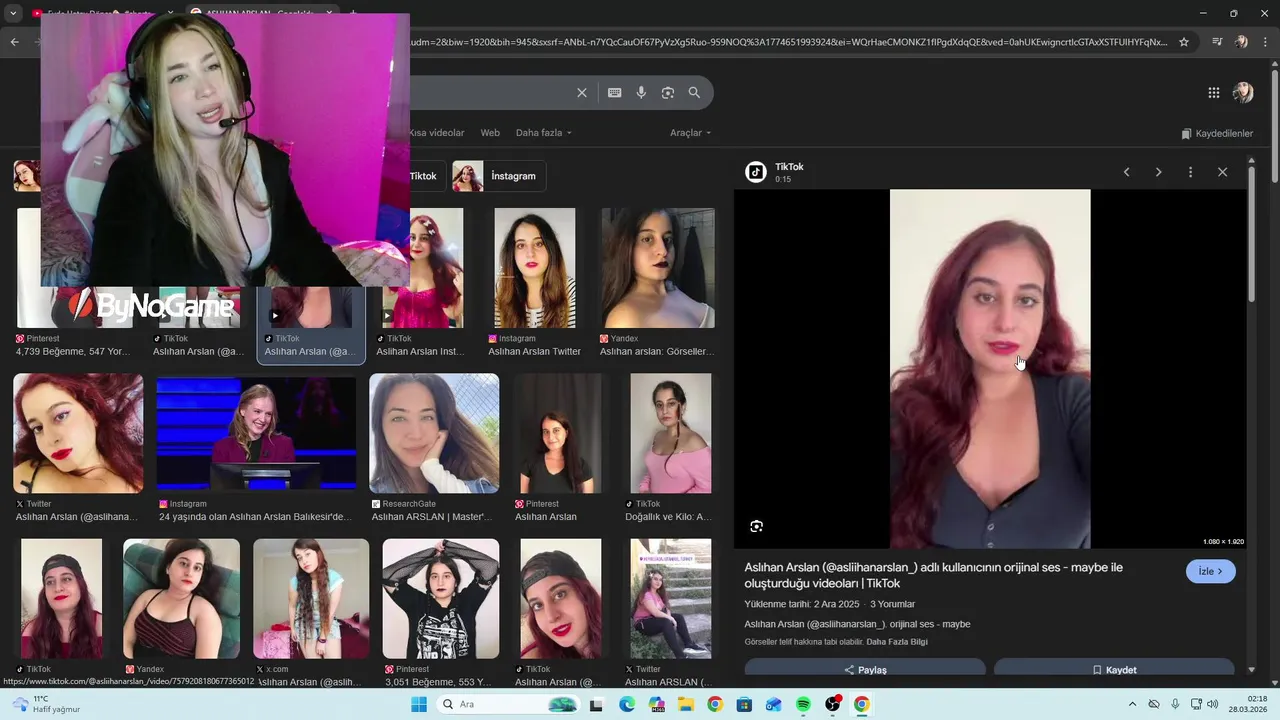Image resolution: width=1280 pixels, height=720 pixels.
Task: Open the Aslıhan Arslan Twitter Instagram thumbnail
Action: point(535,268)
